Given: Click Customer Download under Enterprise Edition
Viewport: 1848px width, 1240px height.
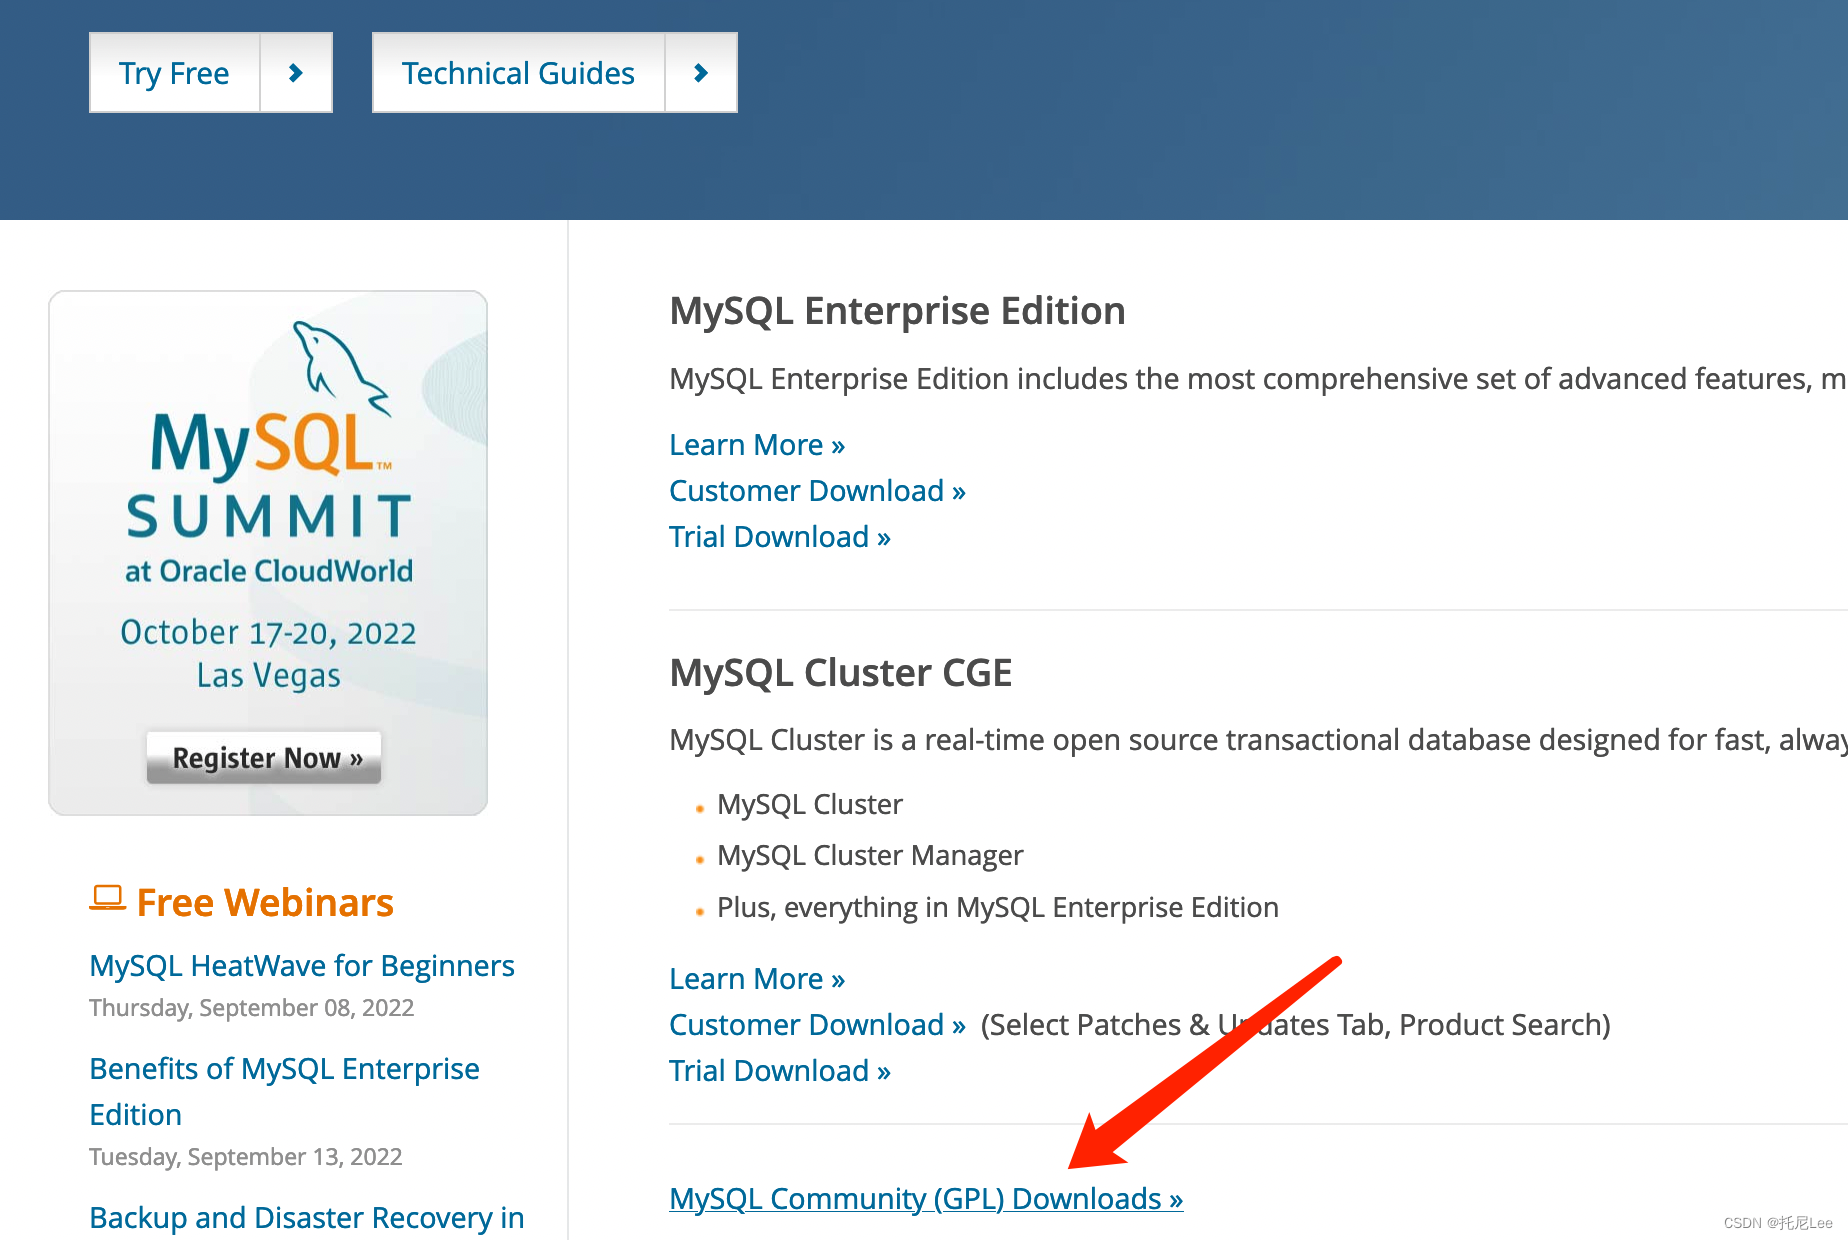Looking at the screenshot, I should [817, 491].
